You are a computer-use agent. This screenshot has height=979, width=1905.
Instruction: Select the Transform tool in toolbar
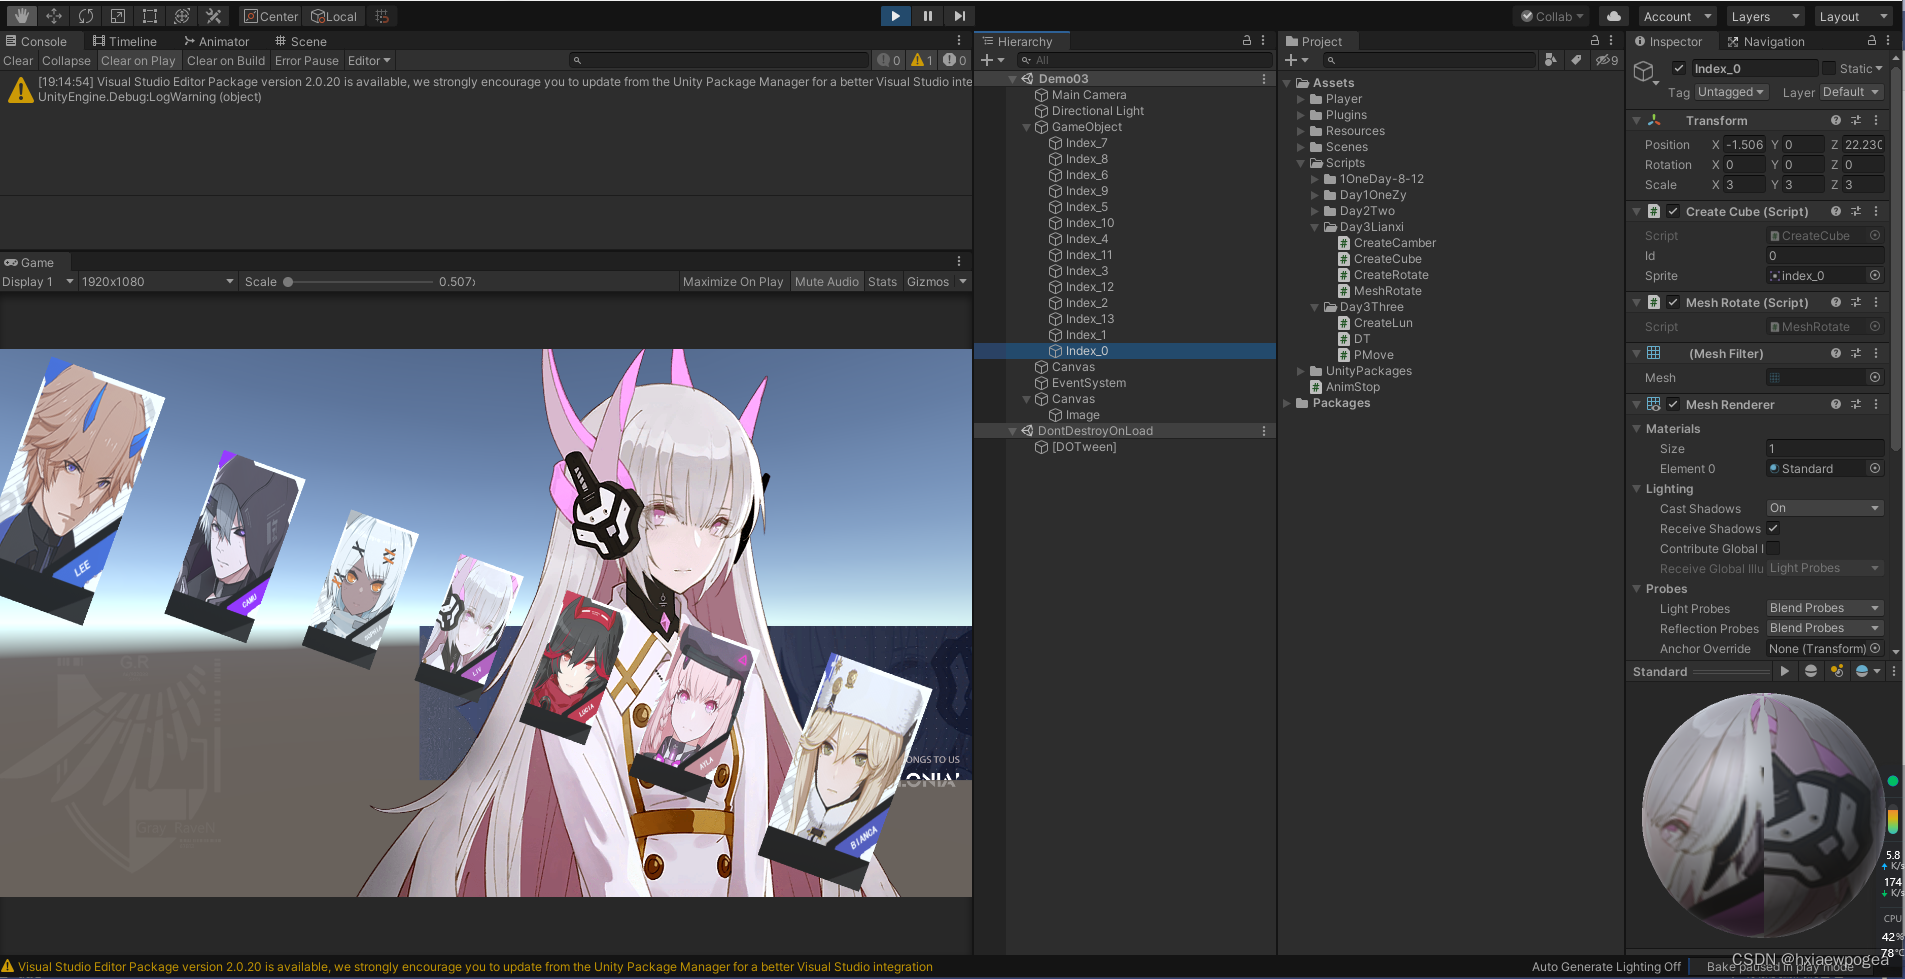coord(182,16)
